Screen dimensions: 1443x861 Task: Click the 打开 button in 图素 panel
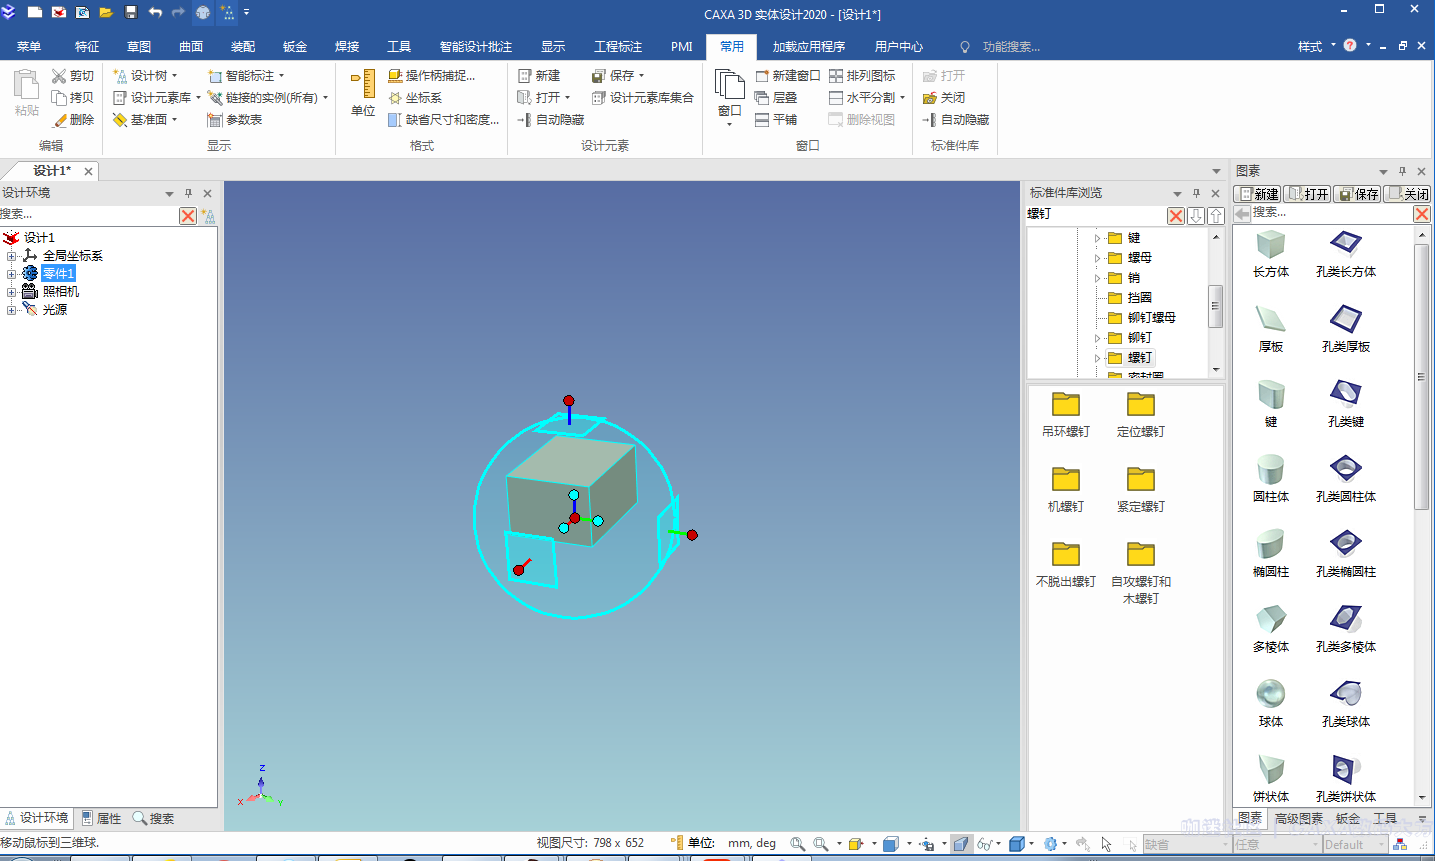(x=1308, y=194)
